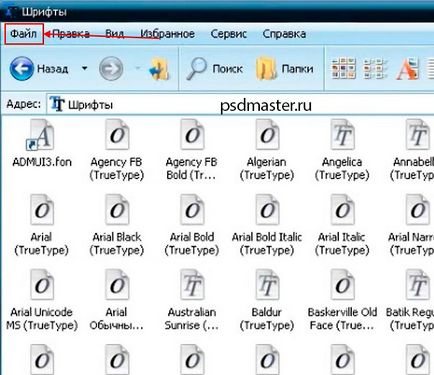Open the Сервис menu

point(229,34)
